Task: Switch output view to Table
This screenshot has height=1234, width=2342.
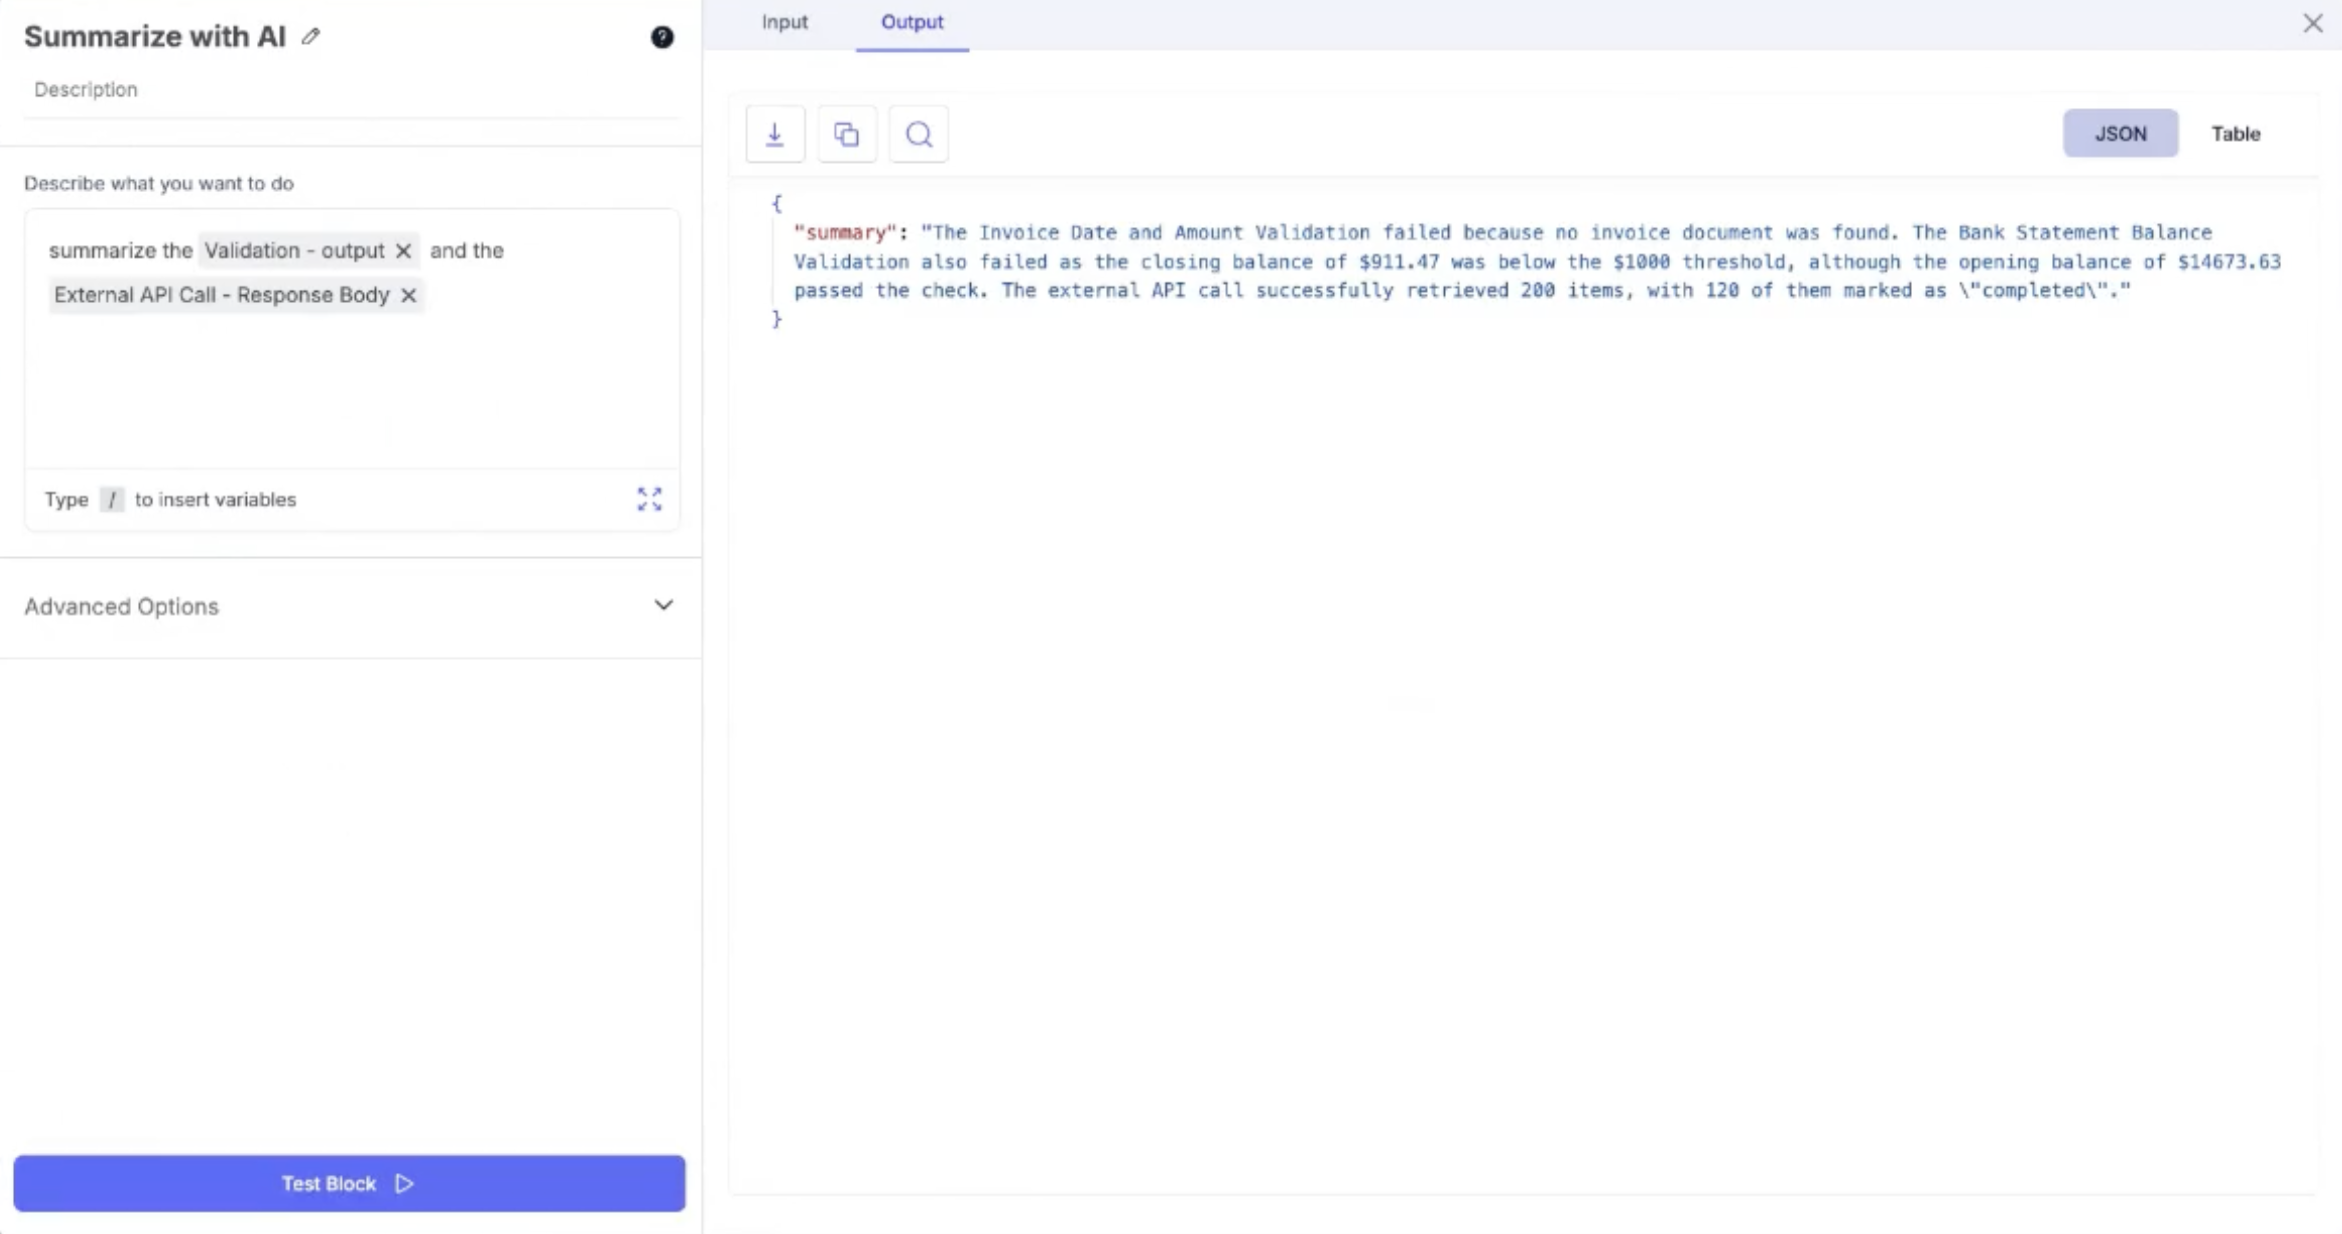Action: (x=2235, y=134)
